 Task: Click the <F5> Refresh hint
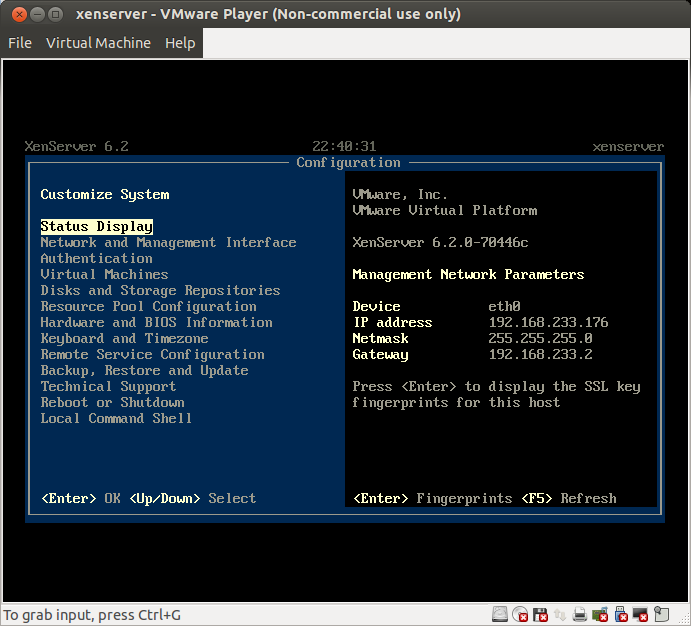pyautogui.click(x=569, y=499)
